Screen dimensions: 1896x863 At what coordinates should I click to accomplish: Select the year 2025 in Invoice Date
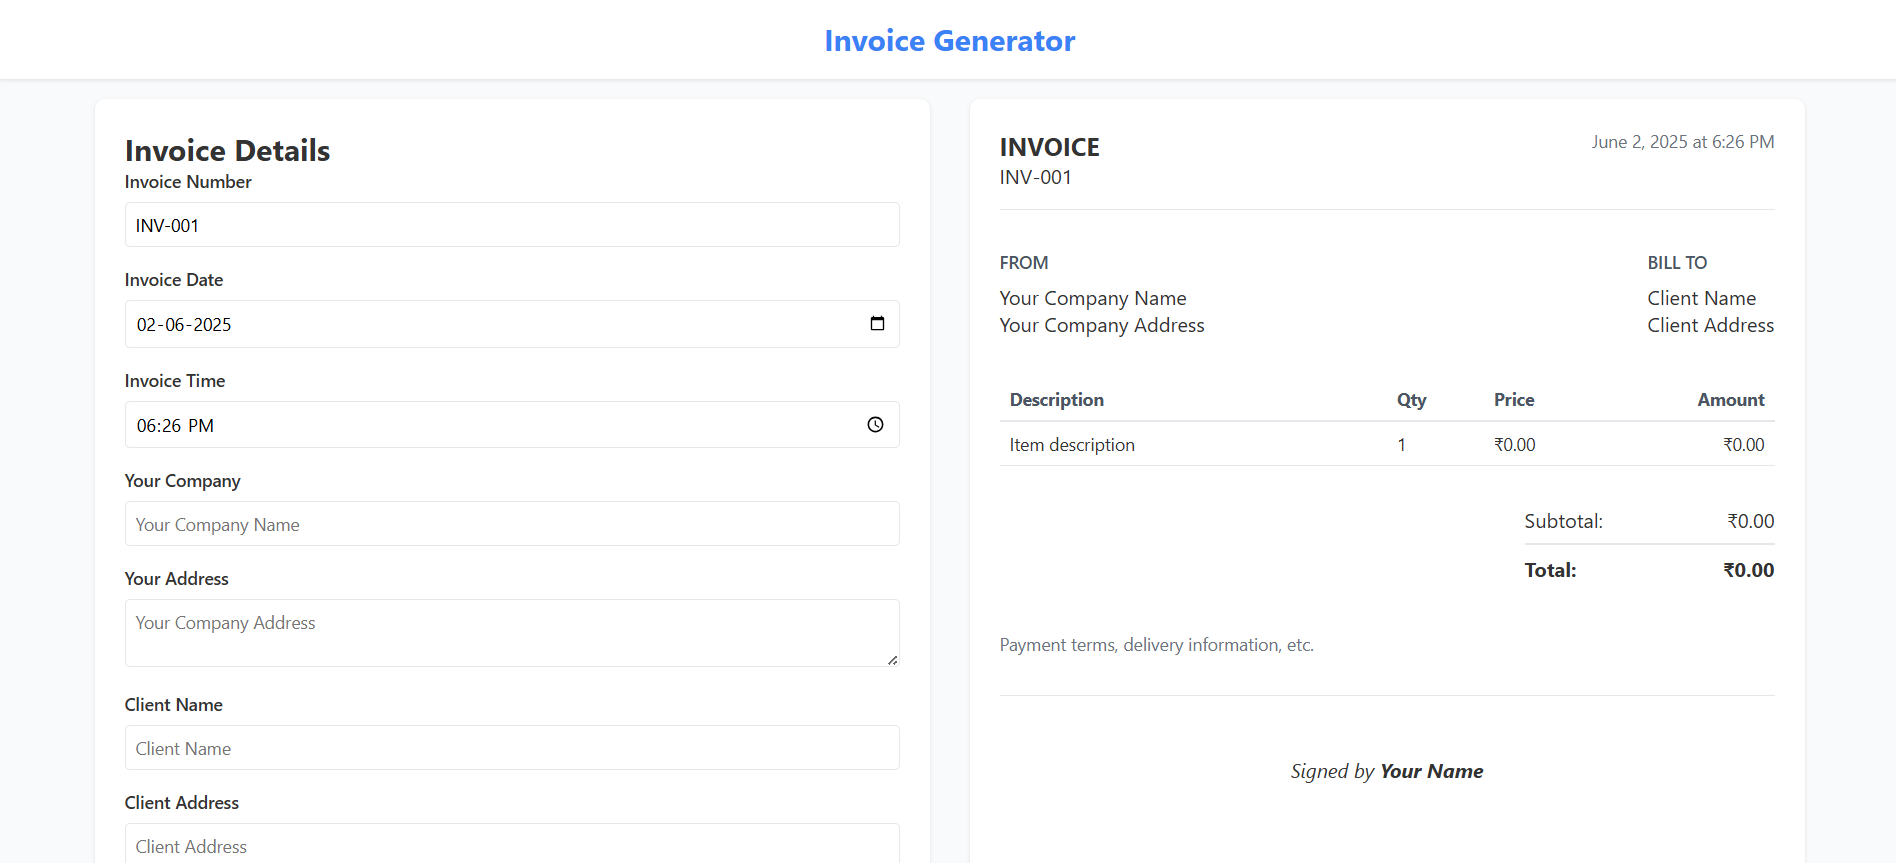[x=212, y=325]
